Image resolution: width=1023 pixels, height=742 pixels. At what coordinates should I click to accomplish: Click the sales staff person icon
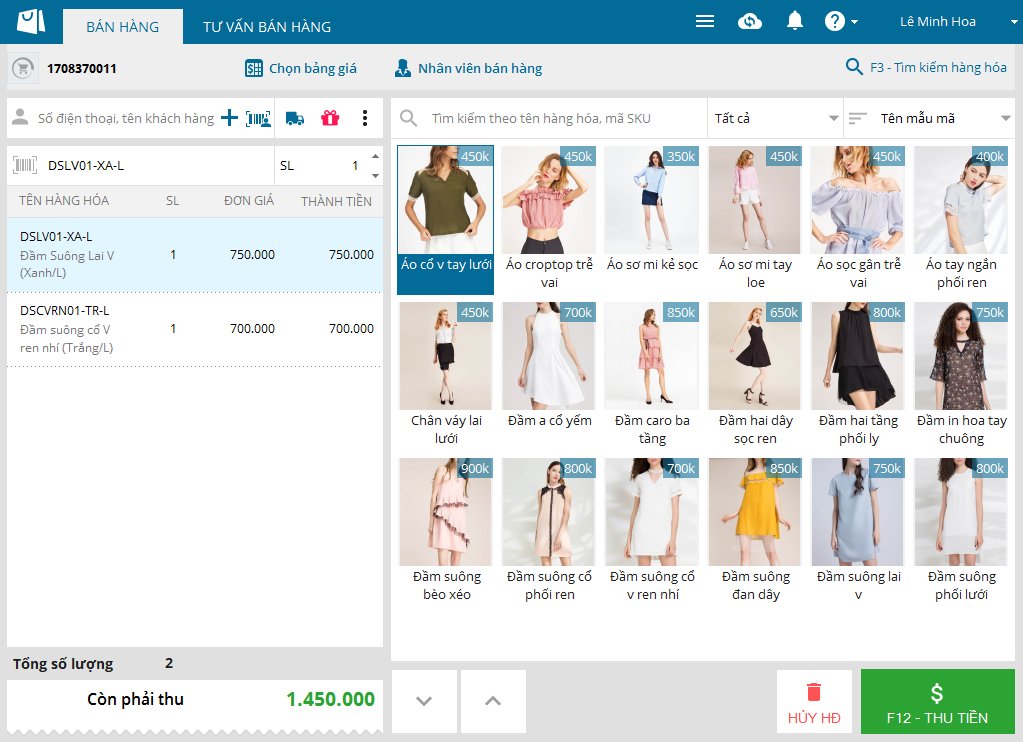click(403, 68)
